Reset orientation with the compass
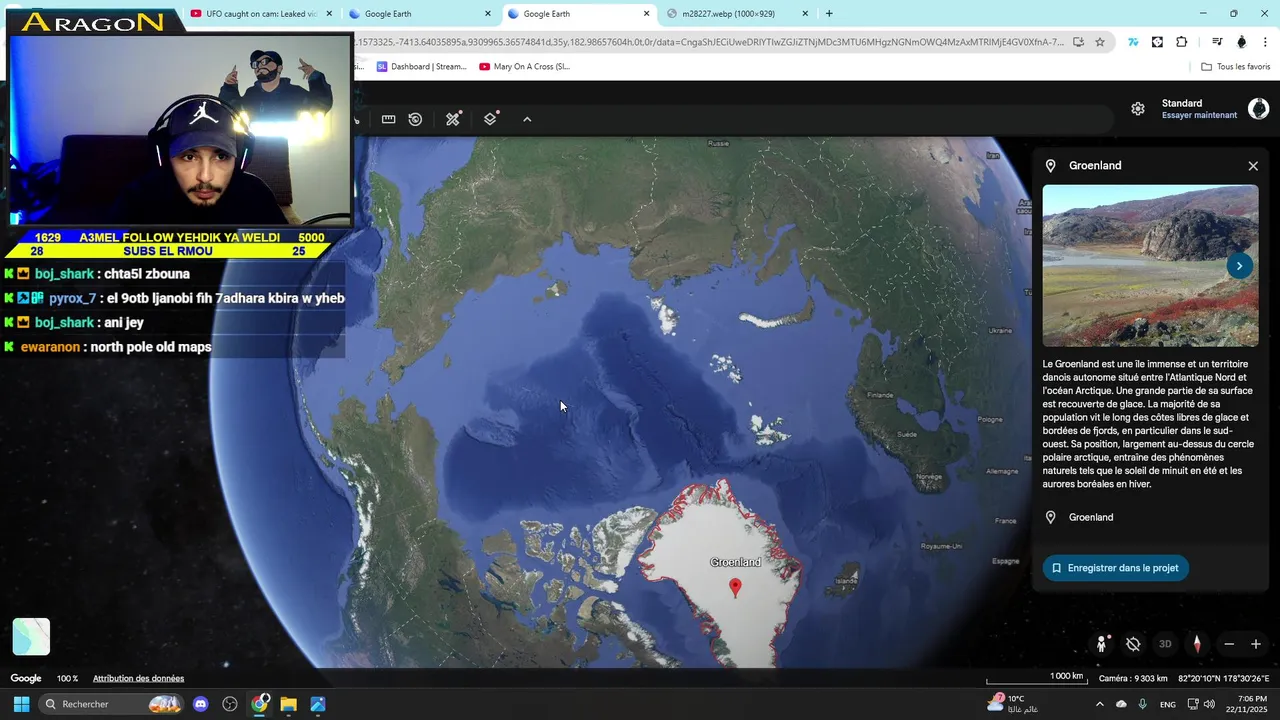1280x720 pixels. coord(1196,644)
